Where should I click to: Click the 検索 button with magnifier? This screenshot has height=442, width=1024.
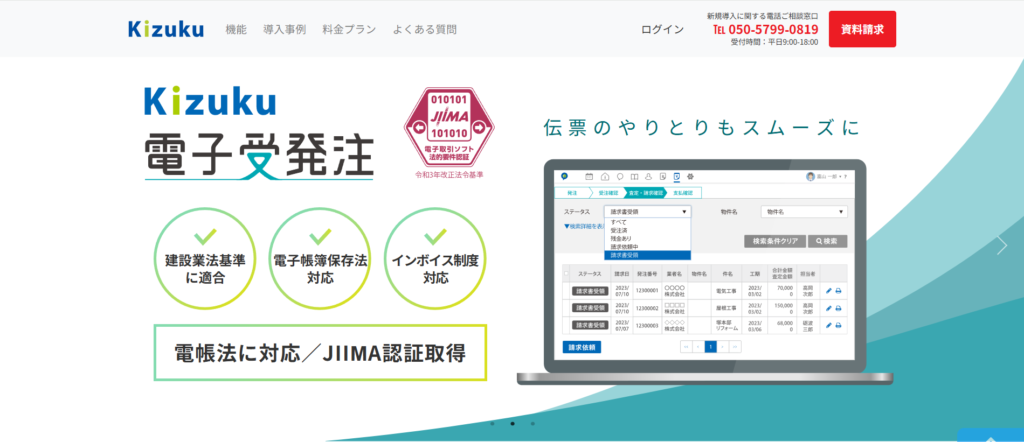(x=827, y=241)
